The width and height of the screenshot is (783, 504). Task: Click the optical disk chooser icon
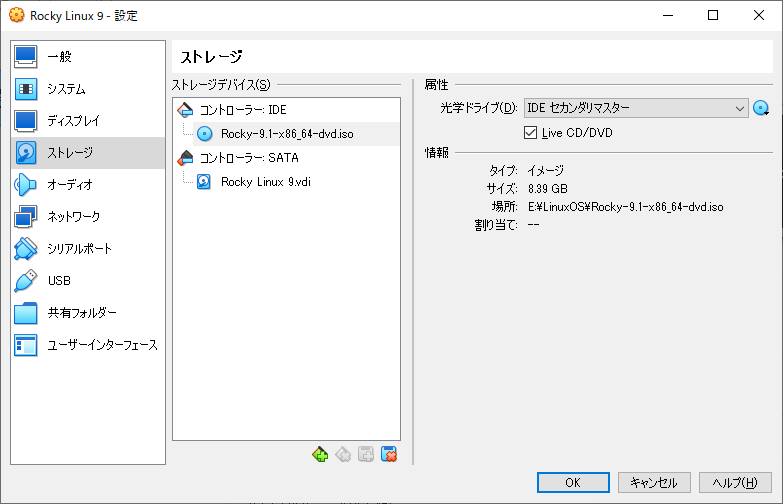pyautogui.click(x=761, y=108)
